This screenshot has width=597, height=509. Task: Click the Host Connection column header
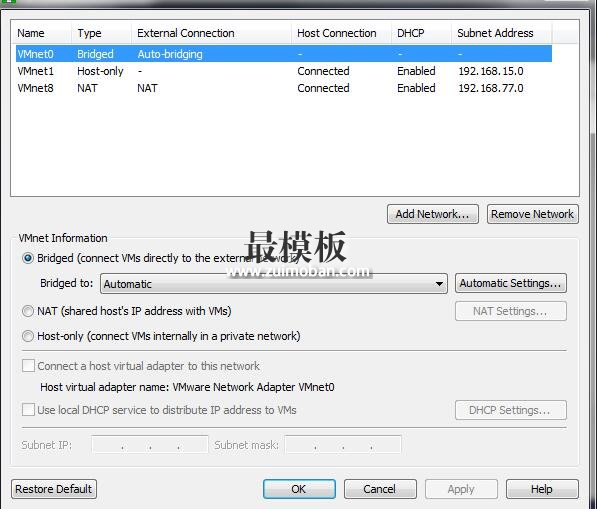click(x=341, y=33)
